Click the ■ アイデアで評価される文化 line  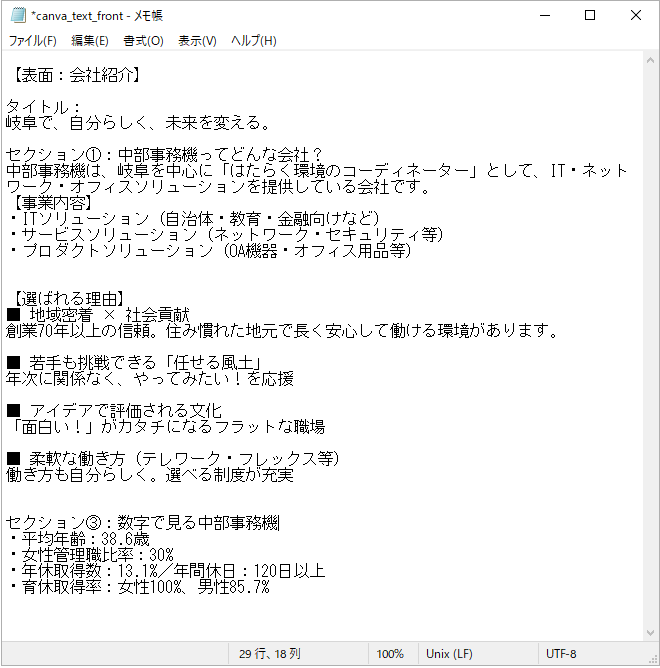pyautogui.click(x=114, y=411)
